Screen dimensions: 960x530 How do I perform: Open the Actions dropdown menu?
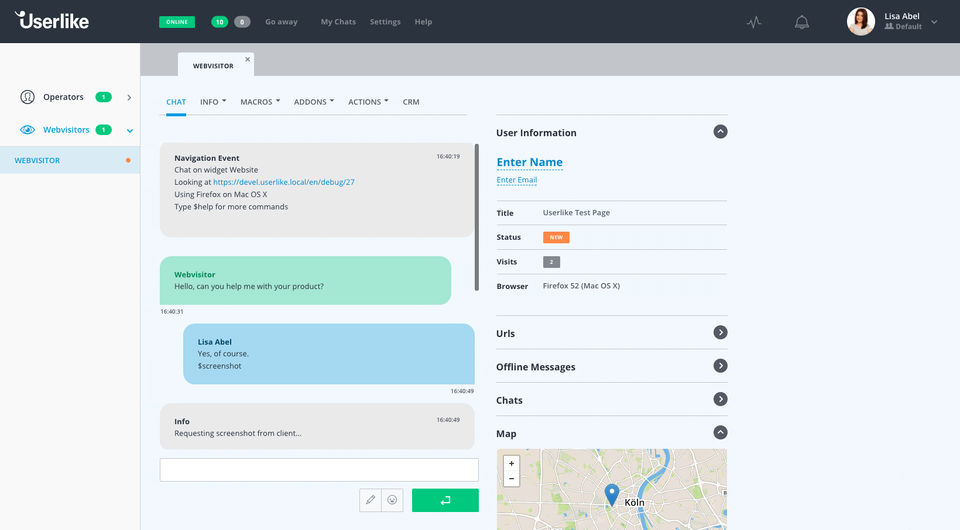click(x=368, y=102)
